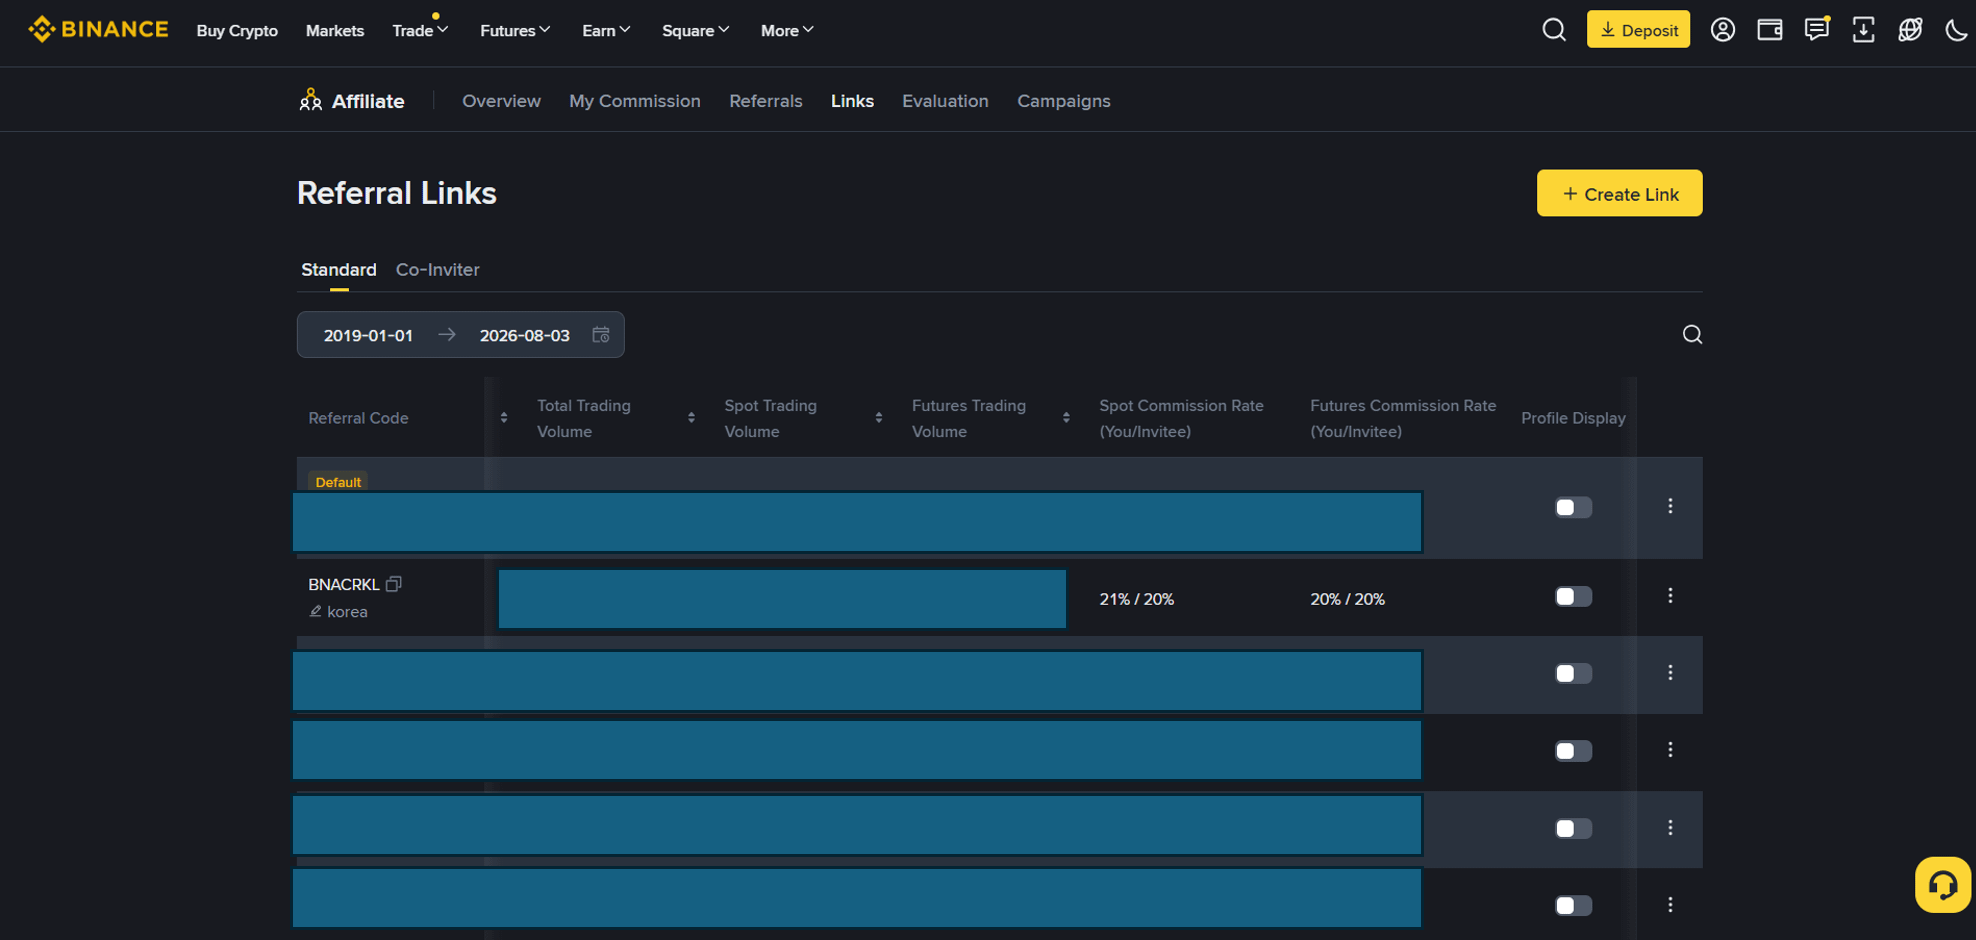
Task: Switch to the My Commission tab
Action: (635, 101)
